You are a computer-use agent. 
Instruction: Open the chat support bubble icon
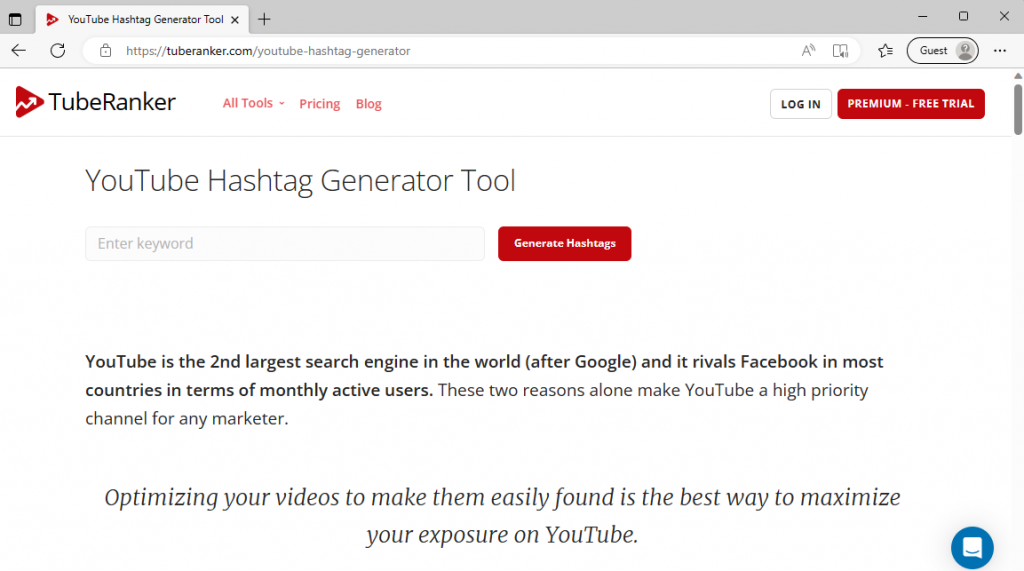pyautogui.click(x=971, y=547)
